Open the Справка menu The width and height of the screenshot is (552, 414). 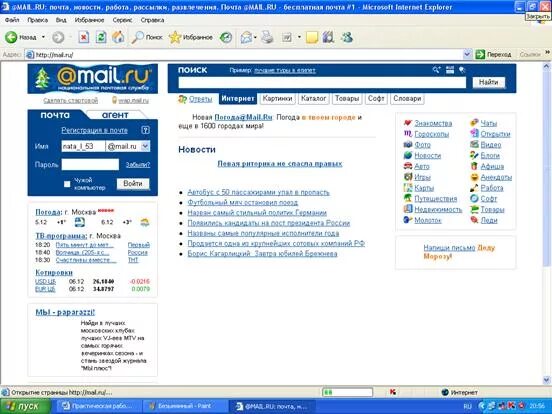[152, 20]
